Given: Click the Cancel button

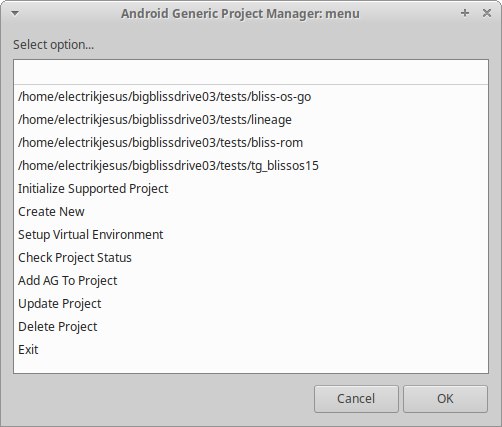Looking at the screenshot, I should 356,399.
